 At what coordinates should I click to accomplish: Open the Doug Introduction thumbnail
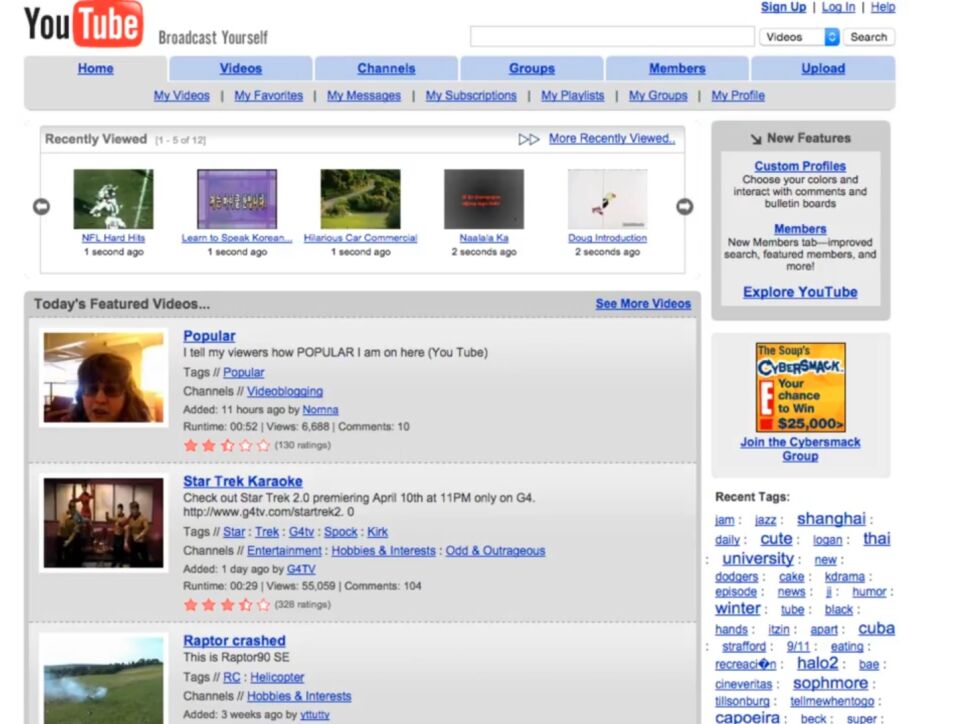[607, 199]
